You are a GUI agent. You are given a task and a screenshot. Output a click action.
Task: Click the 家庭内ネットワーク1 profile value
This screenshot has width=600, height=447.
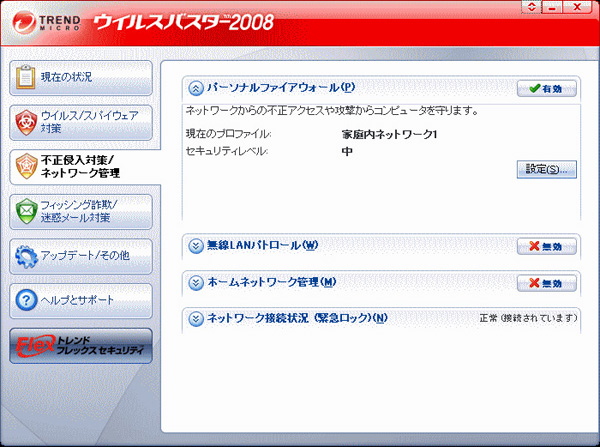(x=390, y=135)
